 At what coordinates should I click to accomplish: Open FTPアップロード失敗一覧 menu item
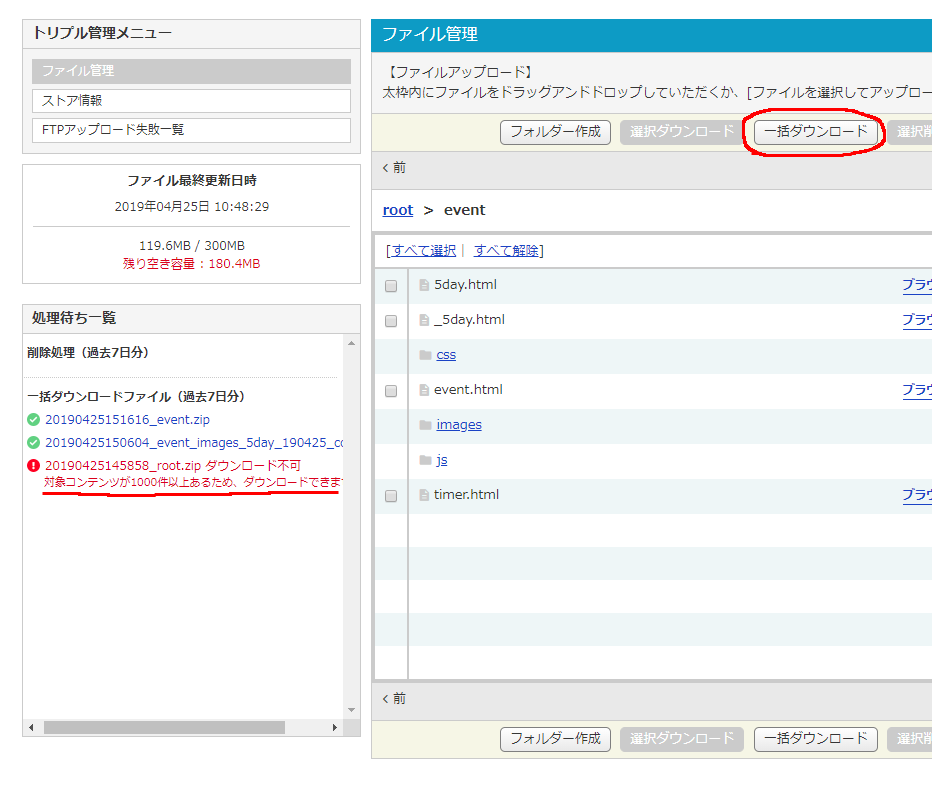click(191, 130)
